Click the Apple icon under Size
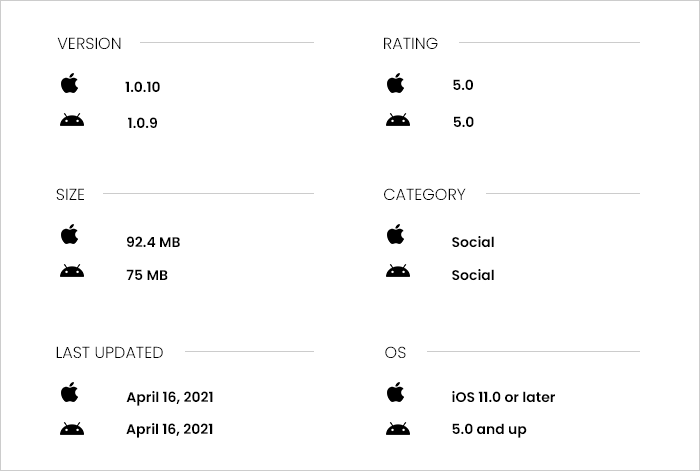The height and width of the screenshot is (471, 700). click(x=70, y=234)
